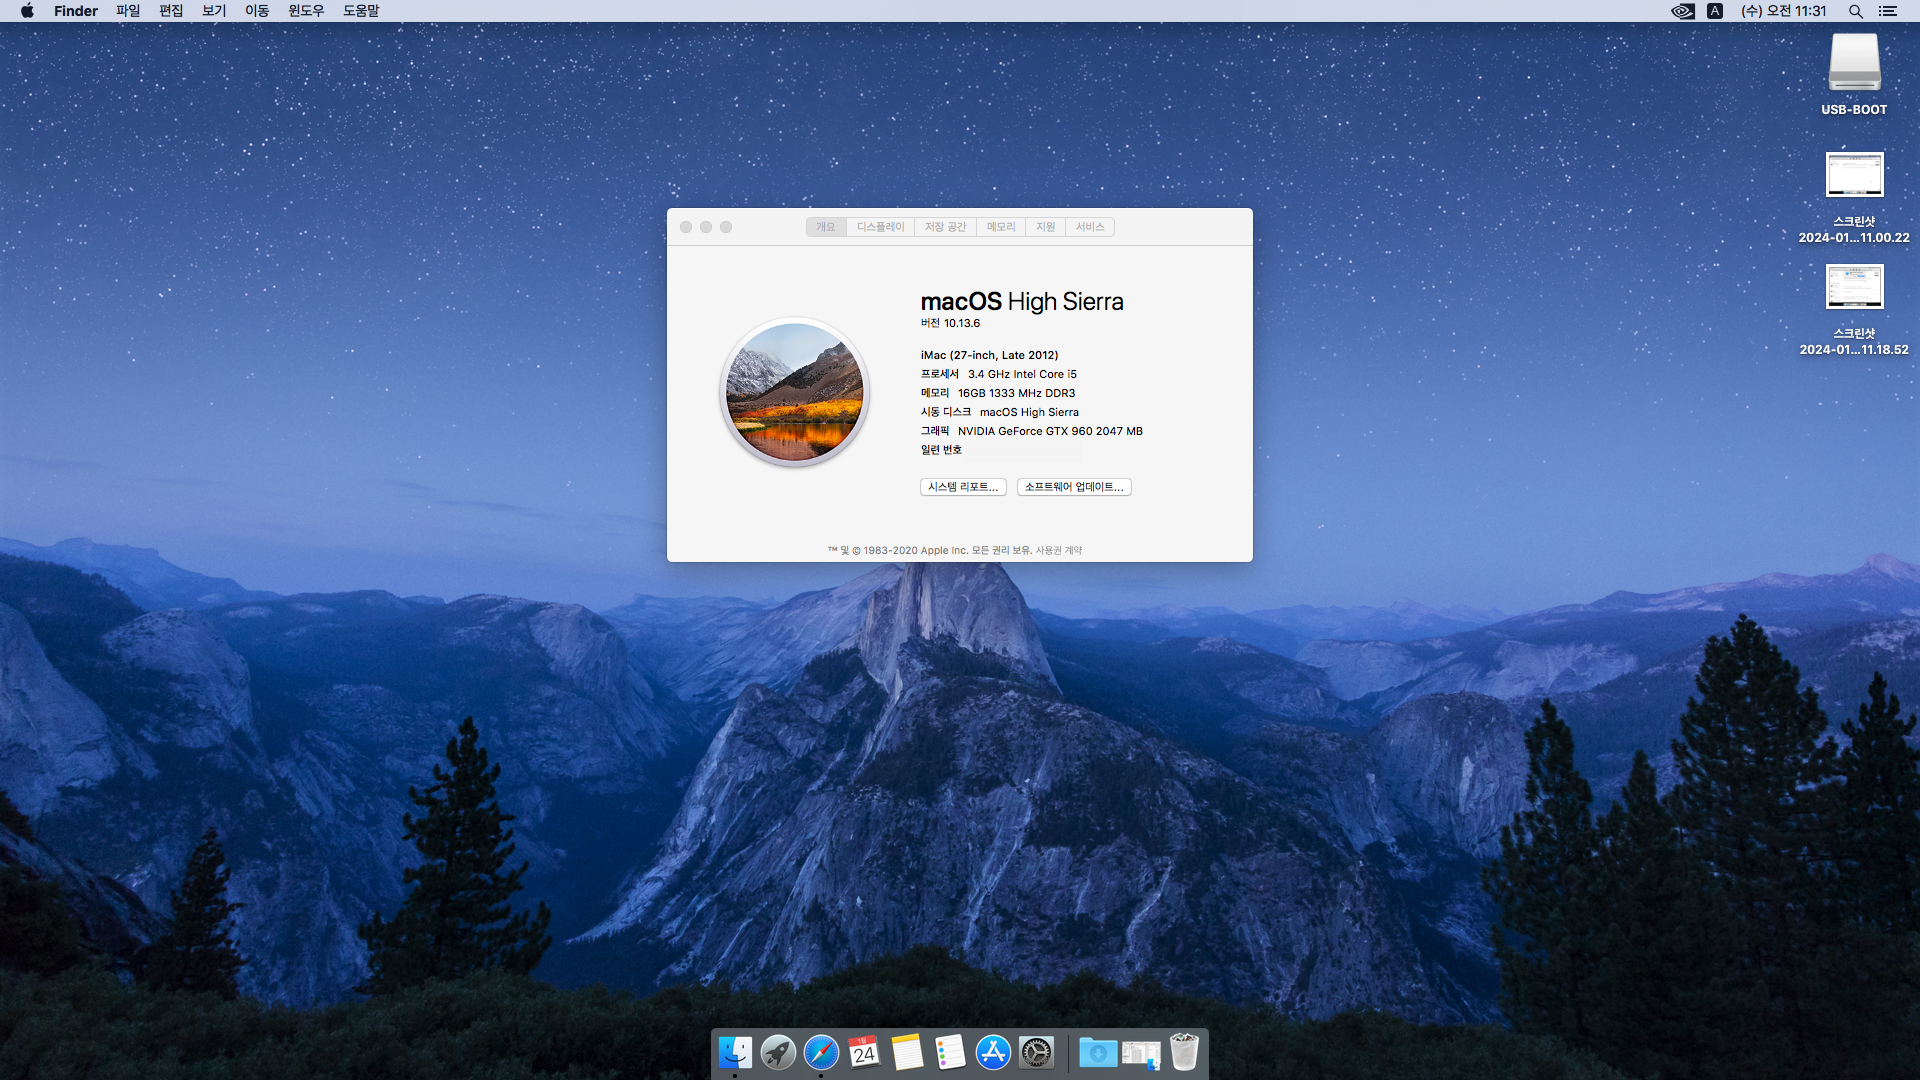Click the date and time in menu bar
Image resolution: width=1920 pixels, height=1080 pixels.
tap(1784, 11)
